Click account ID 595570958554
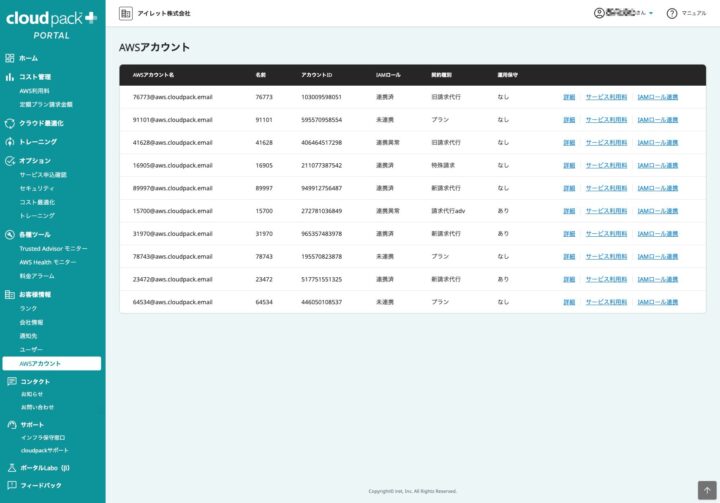The image size is (720, 503). (x=321, y=120)
